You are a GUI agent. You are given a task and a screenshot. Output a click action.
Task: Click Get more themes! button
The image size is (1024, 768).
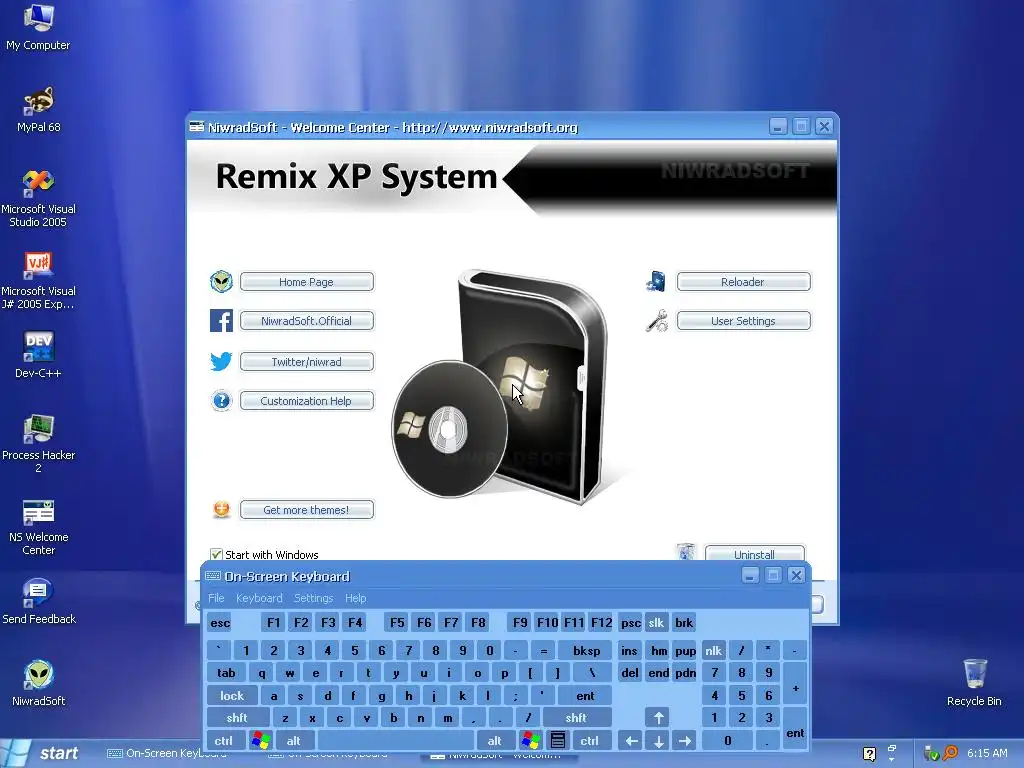click(307, 509)
